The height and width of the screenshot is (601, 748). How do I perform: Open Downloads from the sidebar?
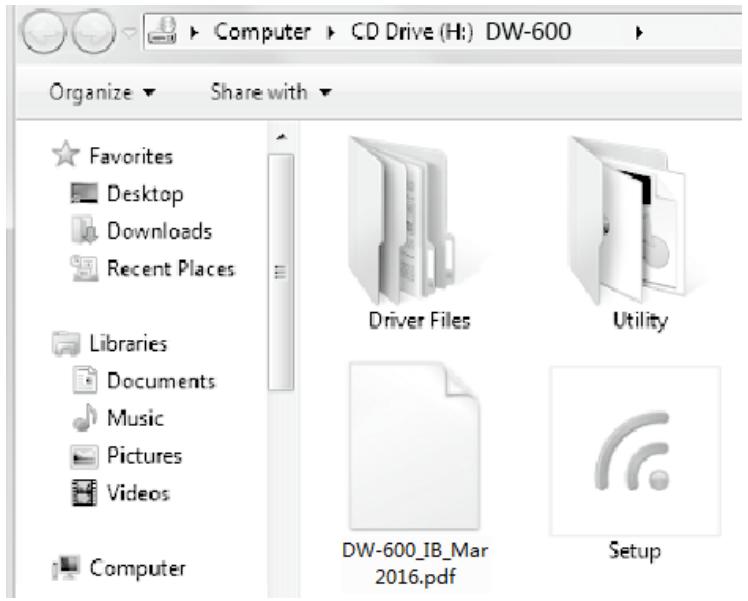[x=159, y=231]
